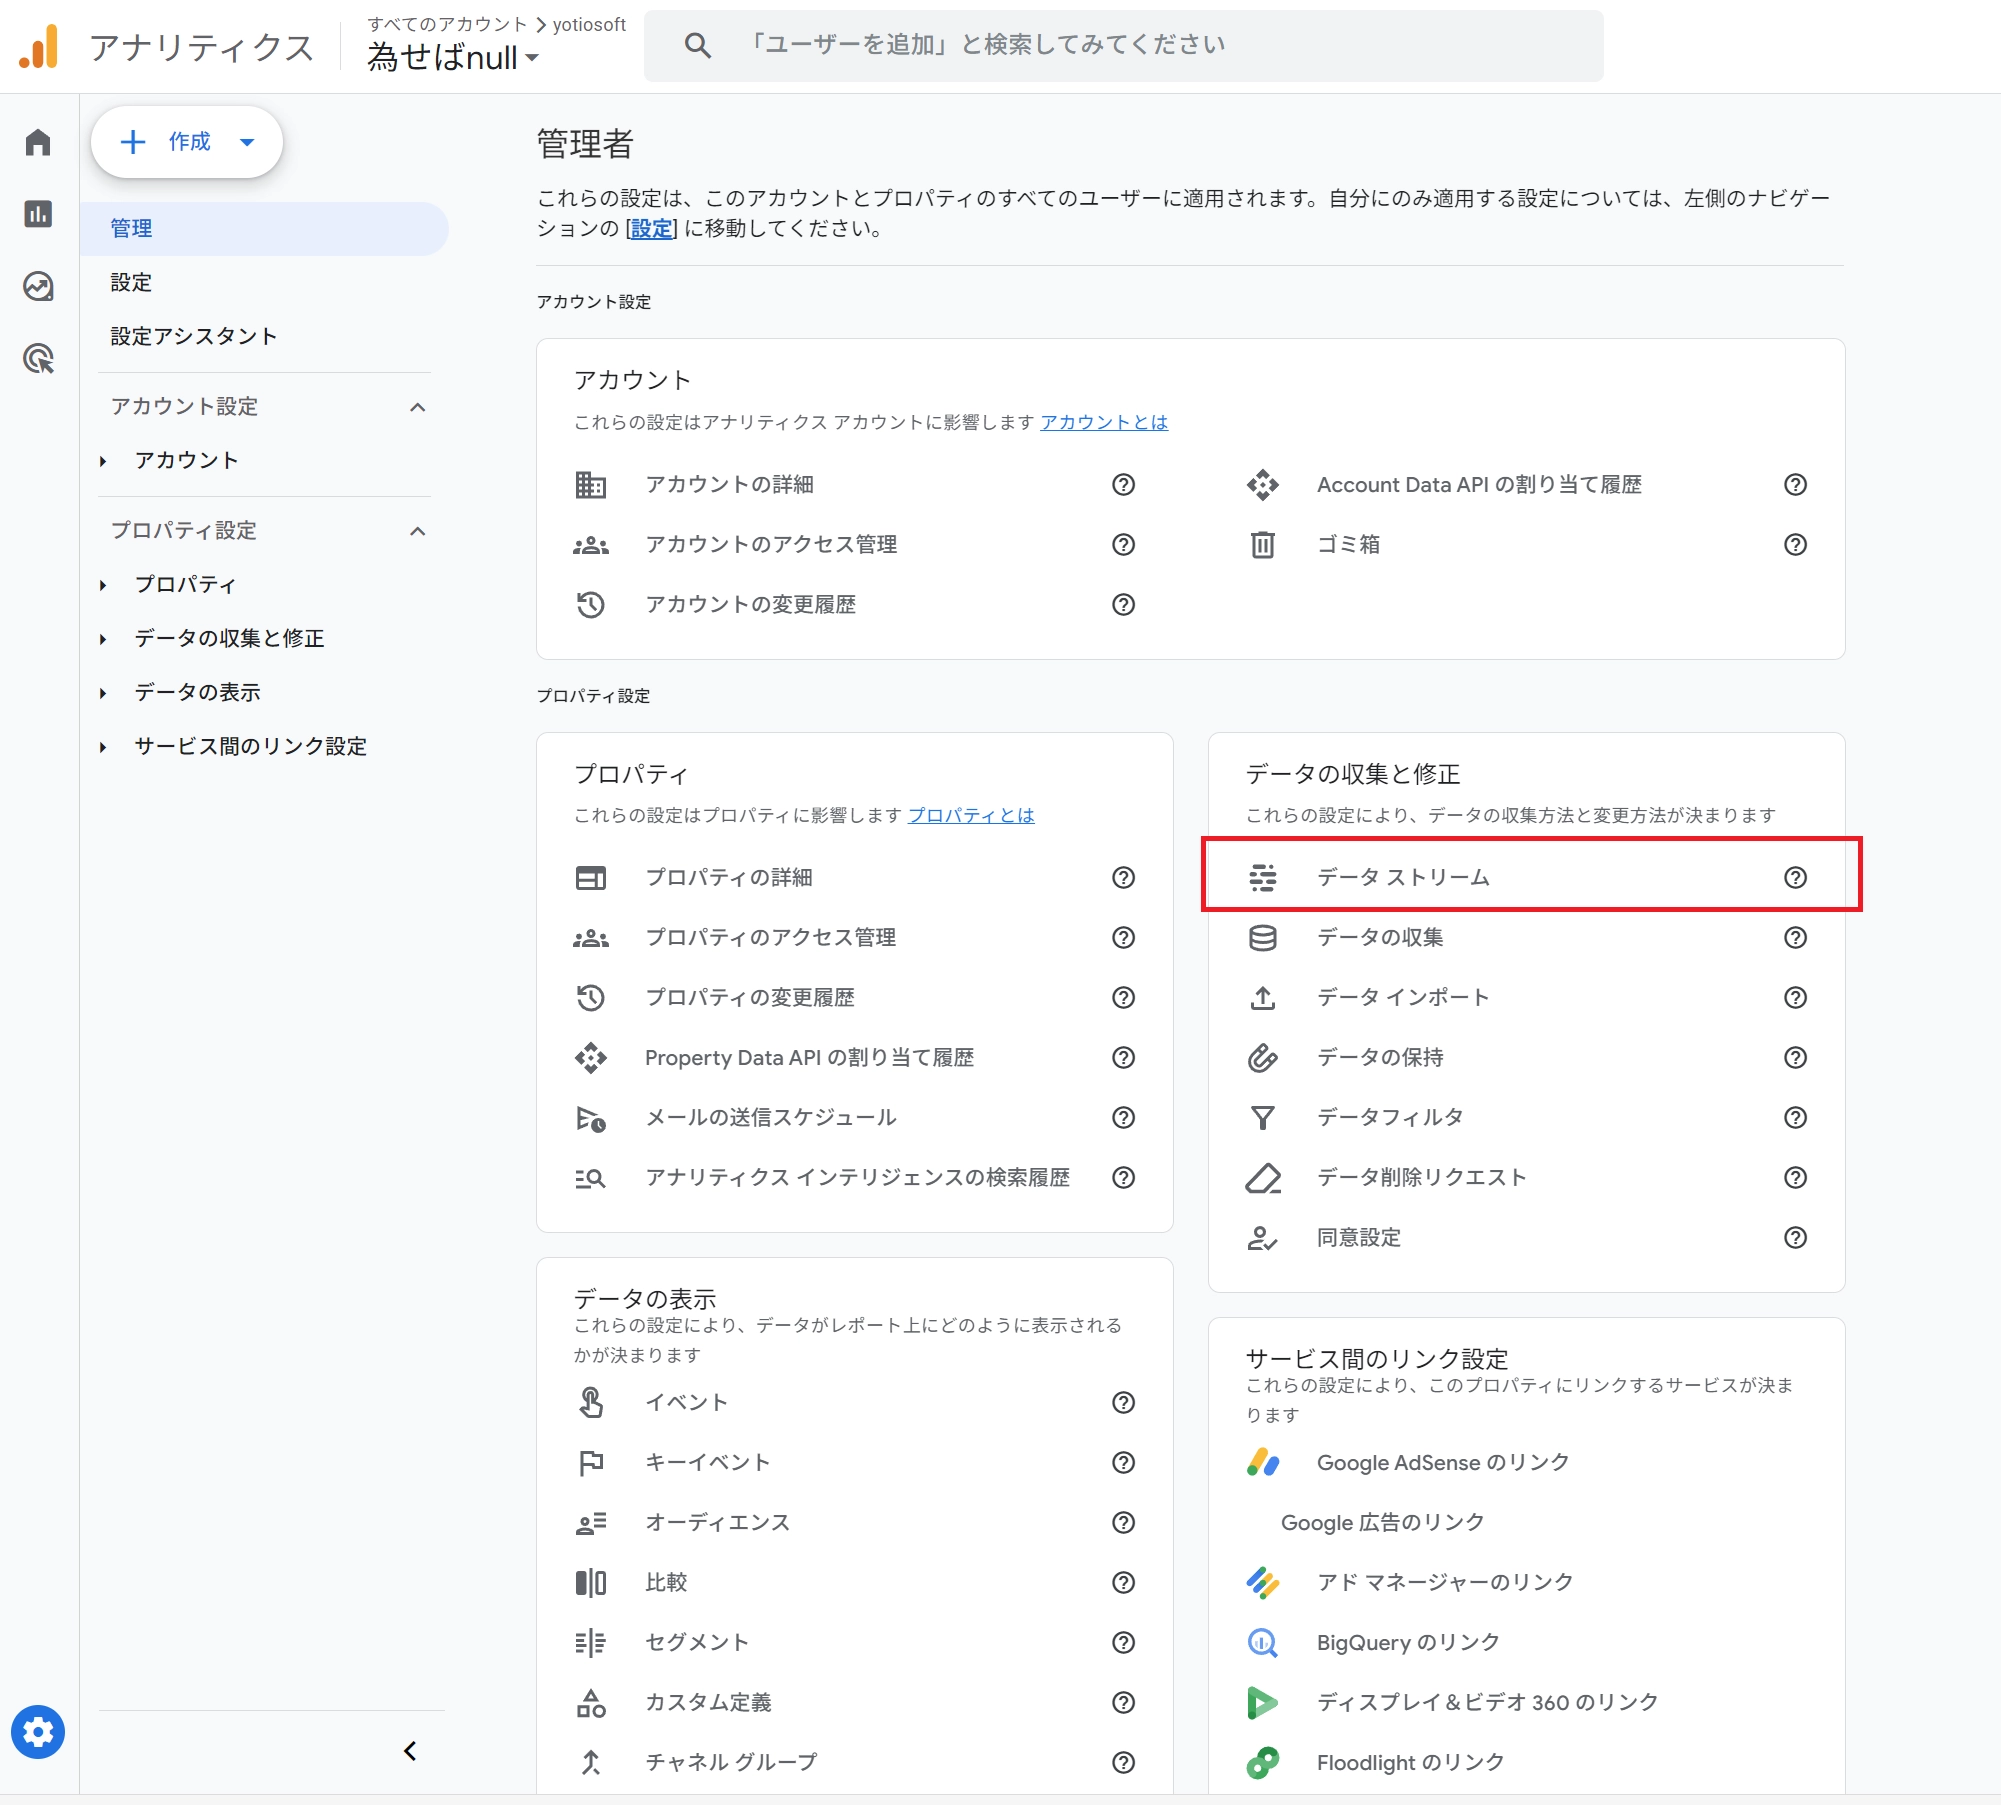Image resolution: width=2001 pixels, height=1805 pixels.
Task: Click the 同意設定 person-check icon
Action: (1263, 1238)
